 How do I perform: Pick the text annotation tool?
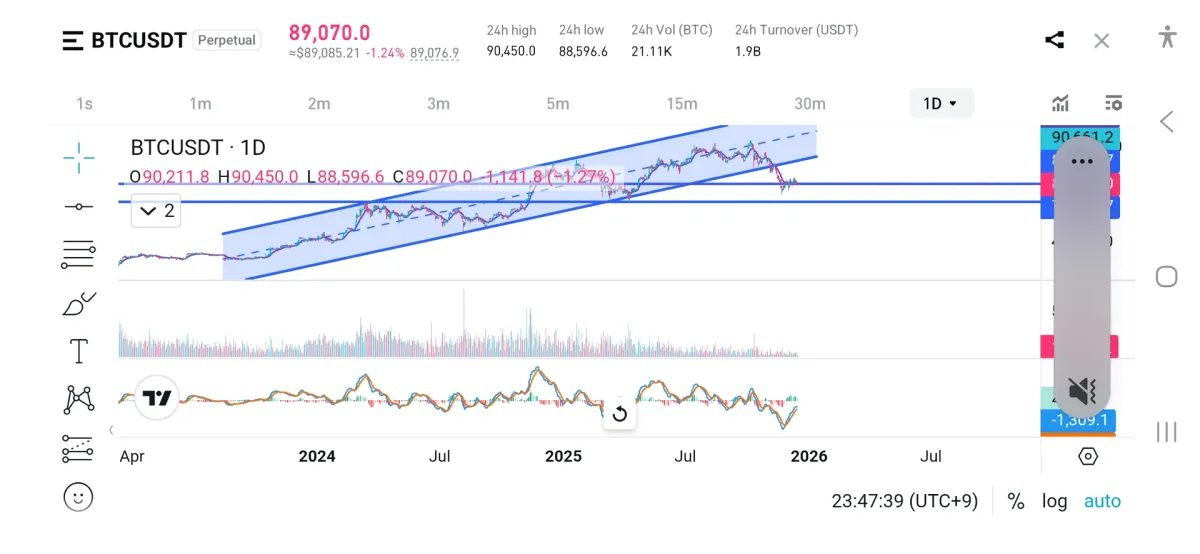click(x=78, y=351)
